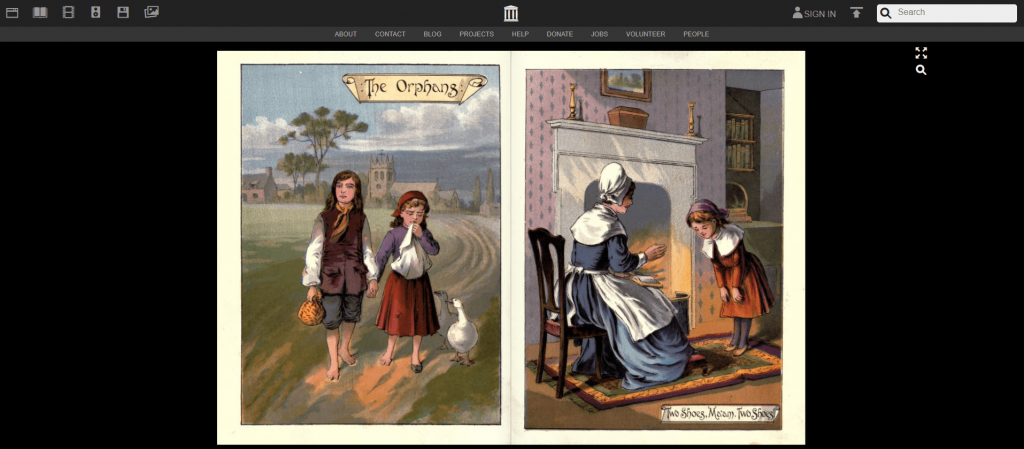Open the Video (film strip) icon
This screenshot has height=449, width=1024.
click(68, 12)
